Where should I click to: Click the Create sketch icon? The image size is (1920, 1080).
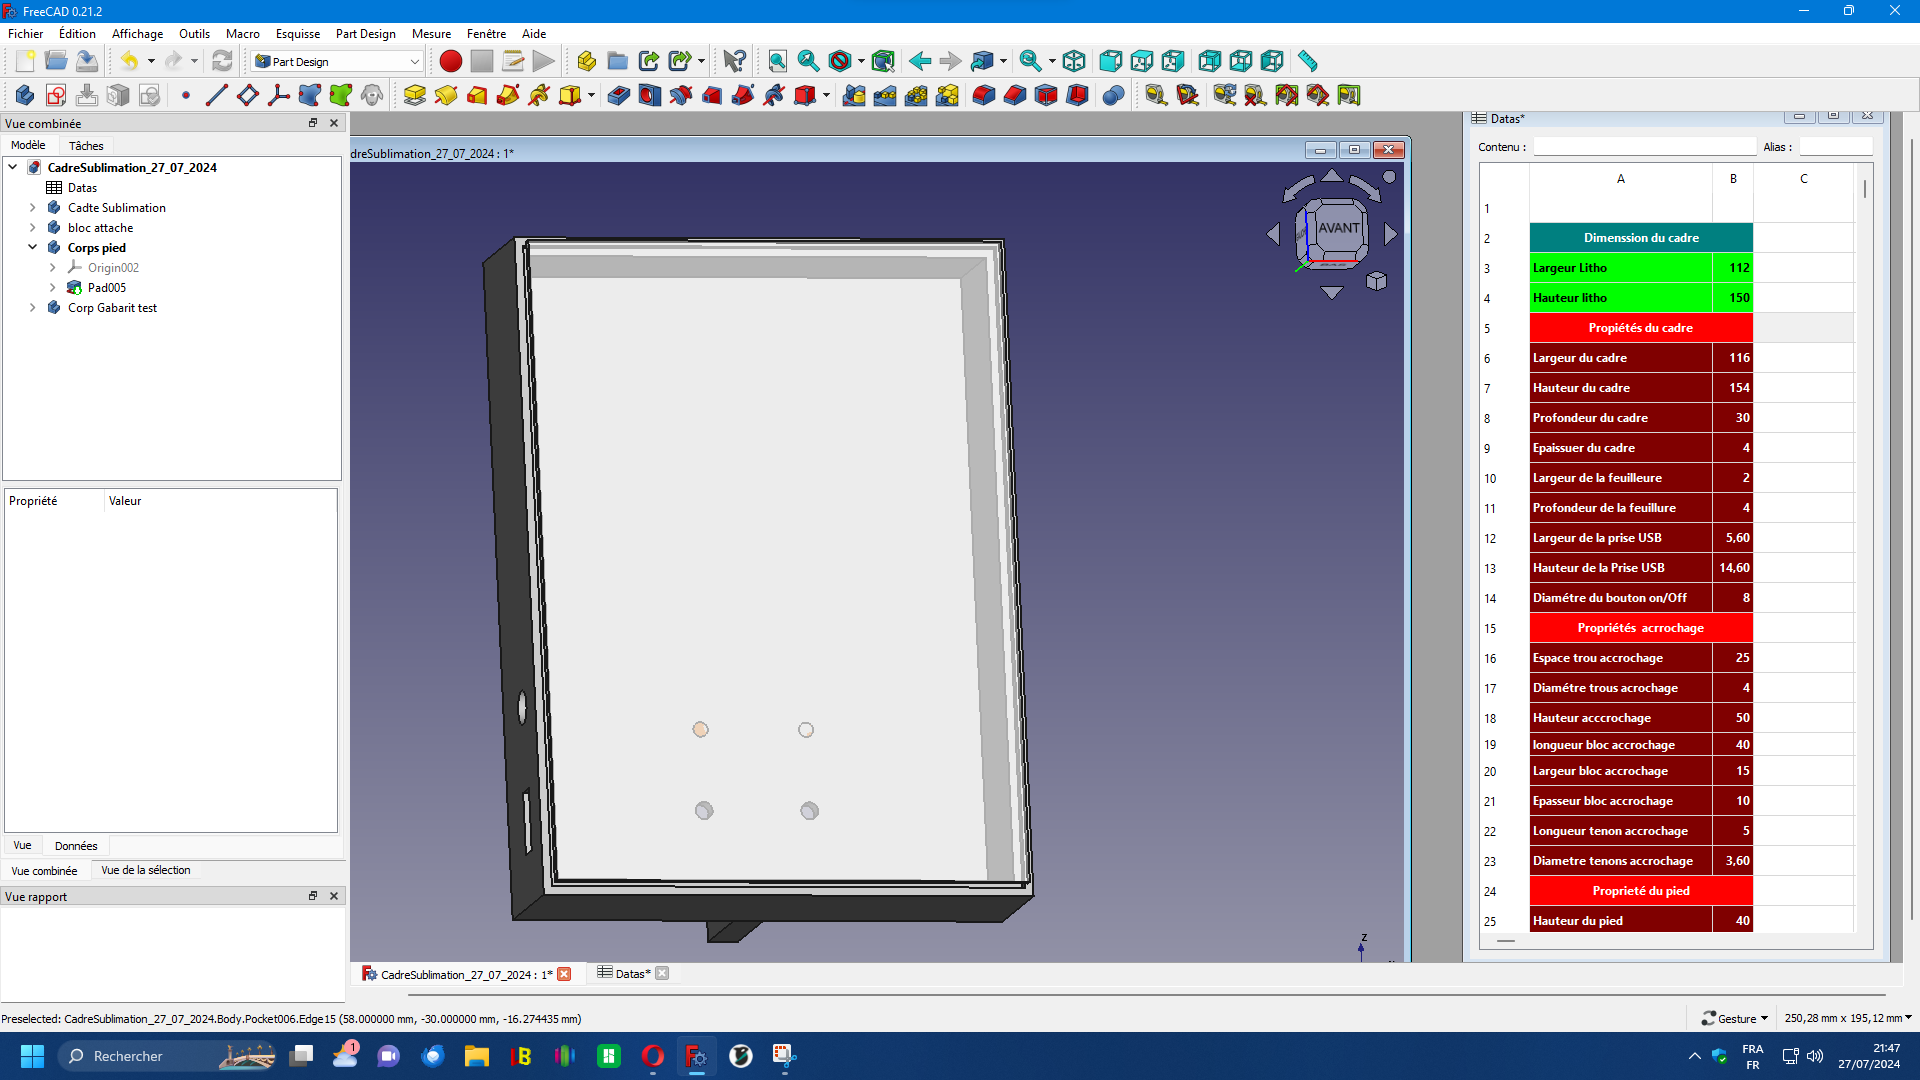pyautogui.click(x=56, y=95)
